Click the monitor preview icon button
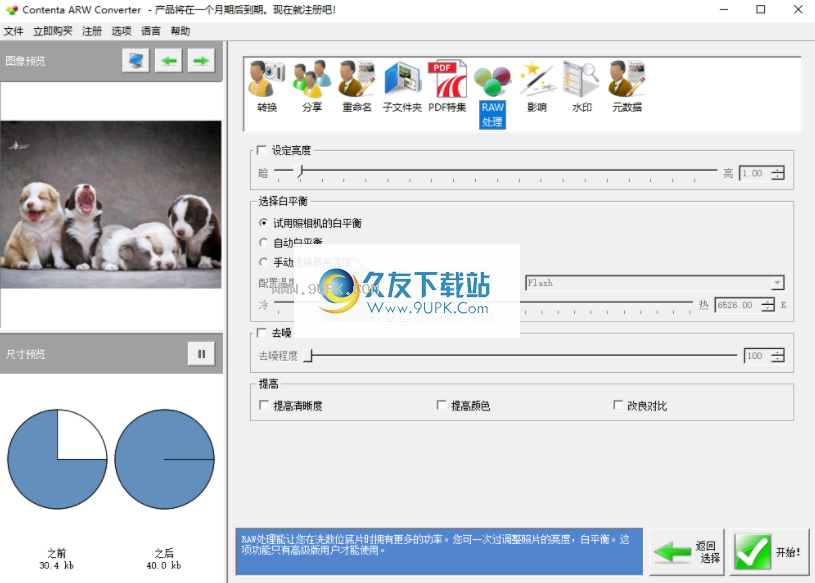Screen dimensions: 815x583 tap(136, 61)
